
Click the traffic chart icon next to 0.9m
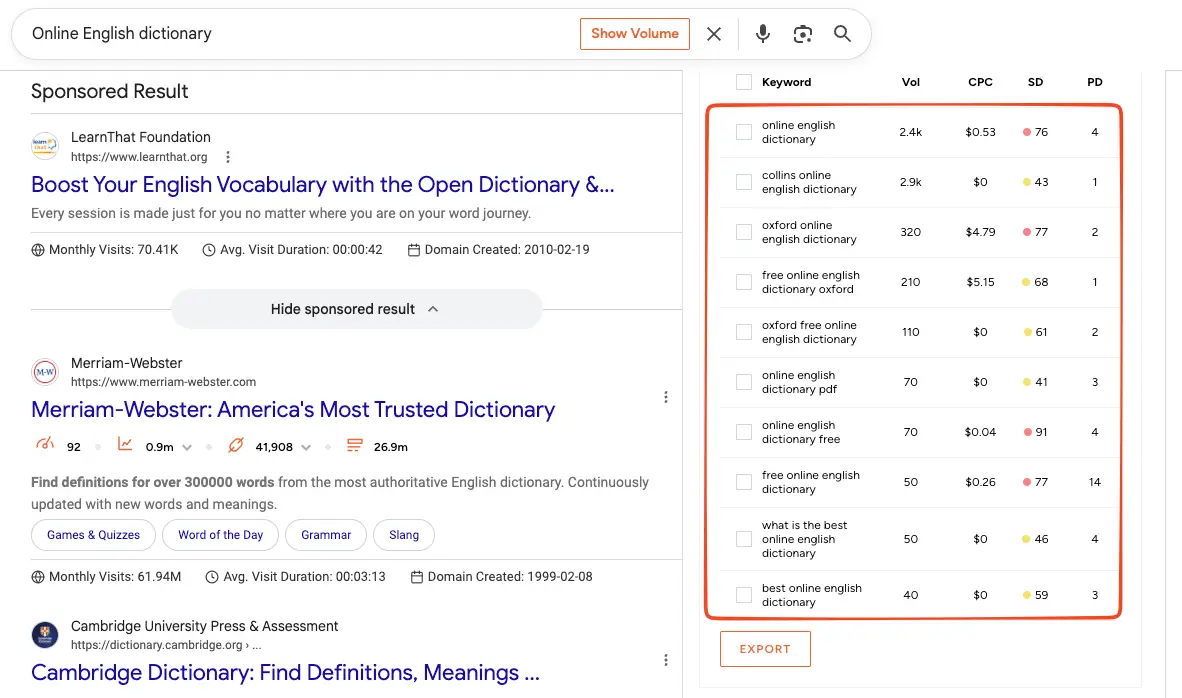click(125, 445)
